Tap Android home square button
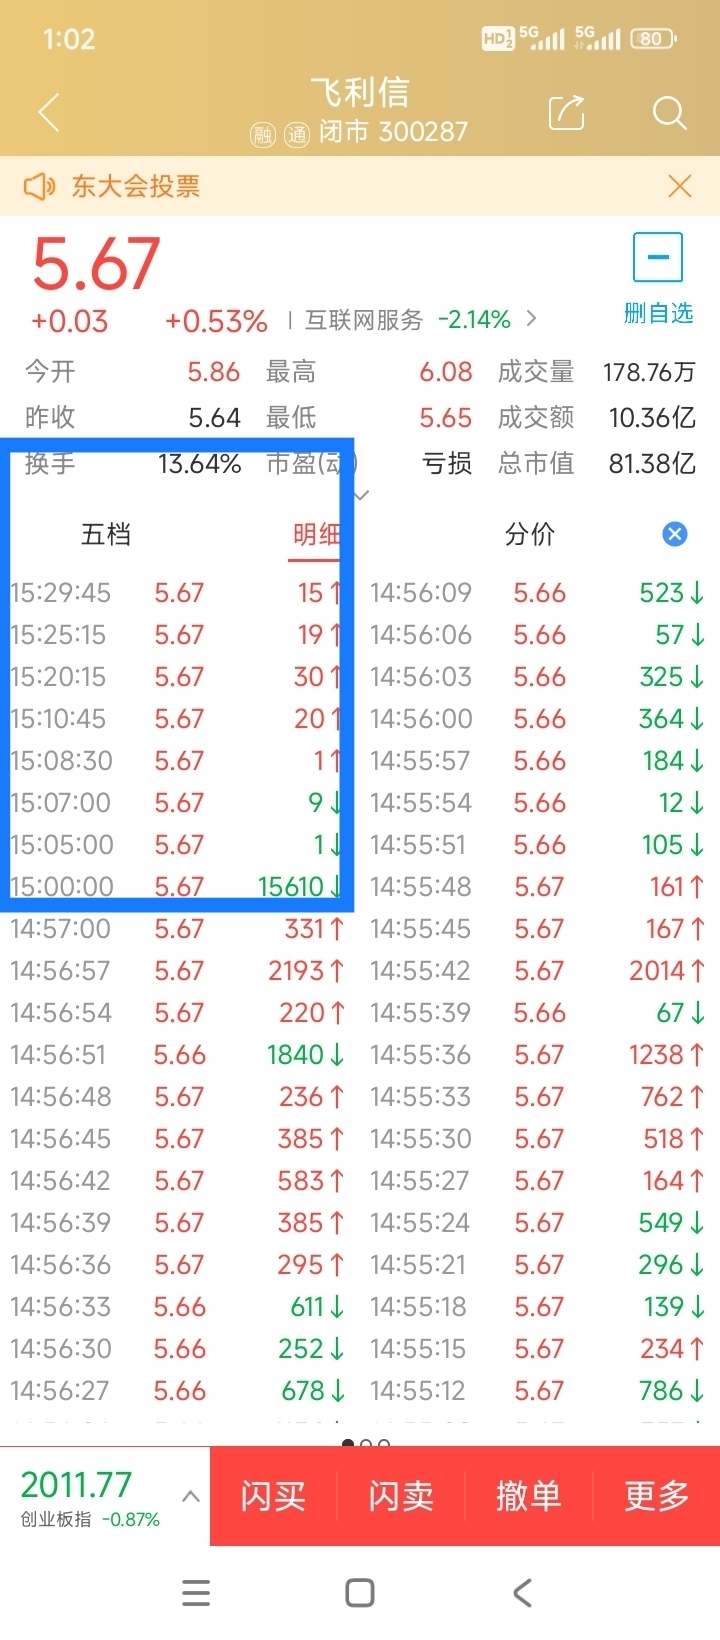Image resolution: width=720 pixels, height=1640 pixels. click(x=359, y=1593)
